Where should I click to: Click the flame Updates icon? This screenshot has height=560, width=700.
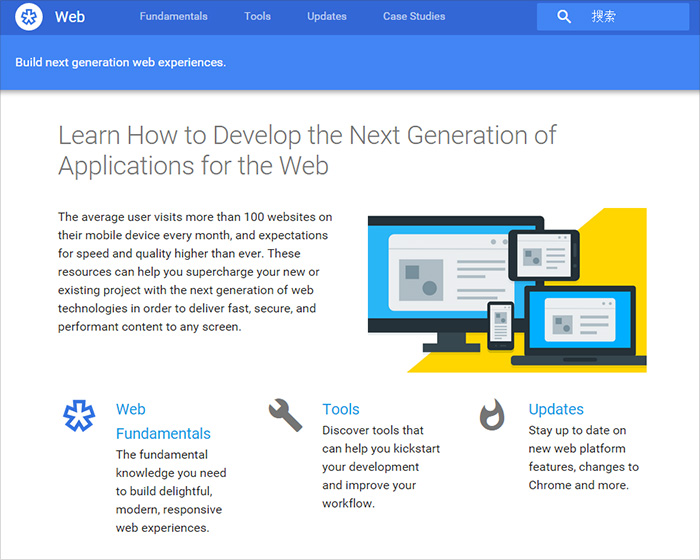click(491, 414)
